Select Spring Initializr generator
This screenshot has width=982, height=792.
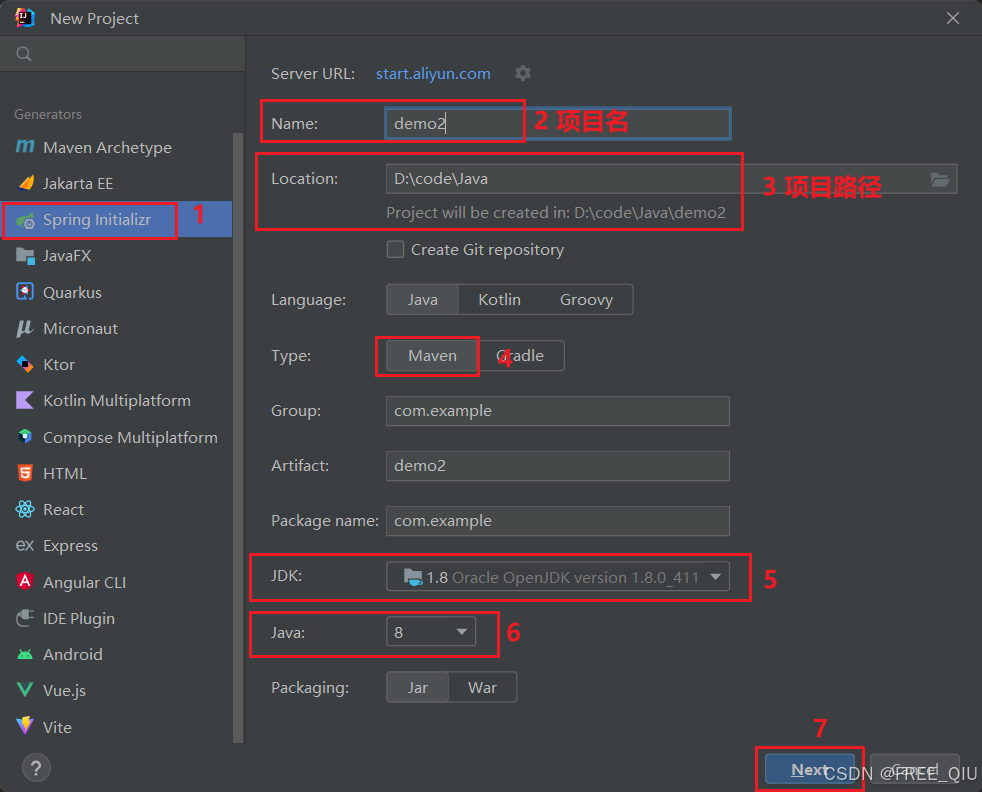pos(116,220)
